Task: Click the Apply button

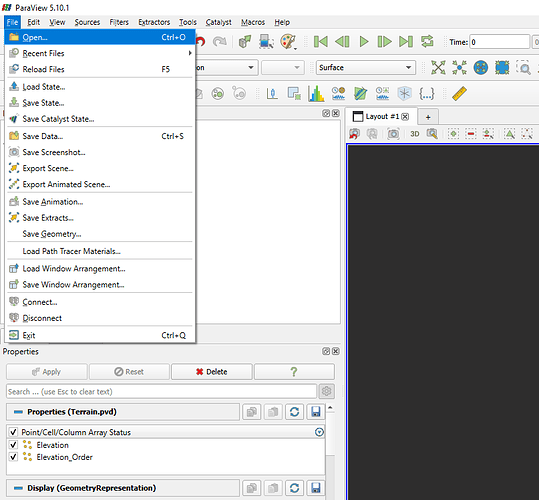Action: point(47,371)
